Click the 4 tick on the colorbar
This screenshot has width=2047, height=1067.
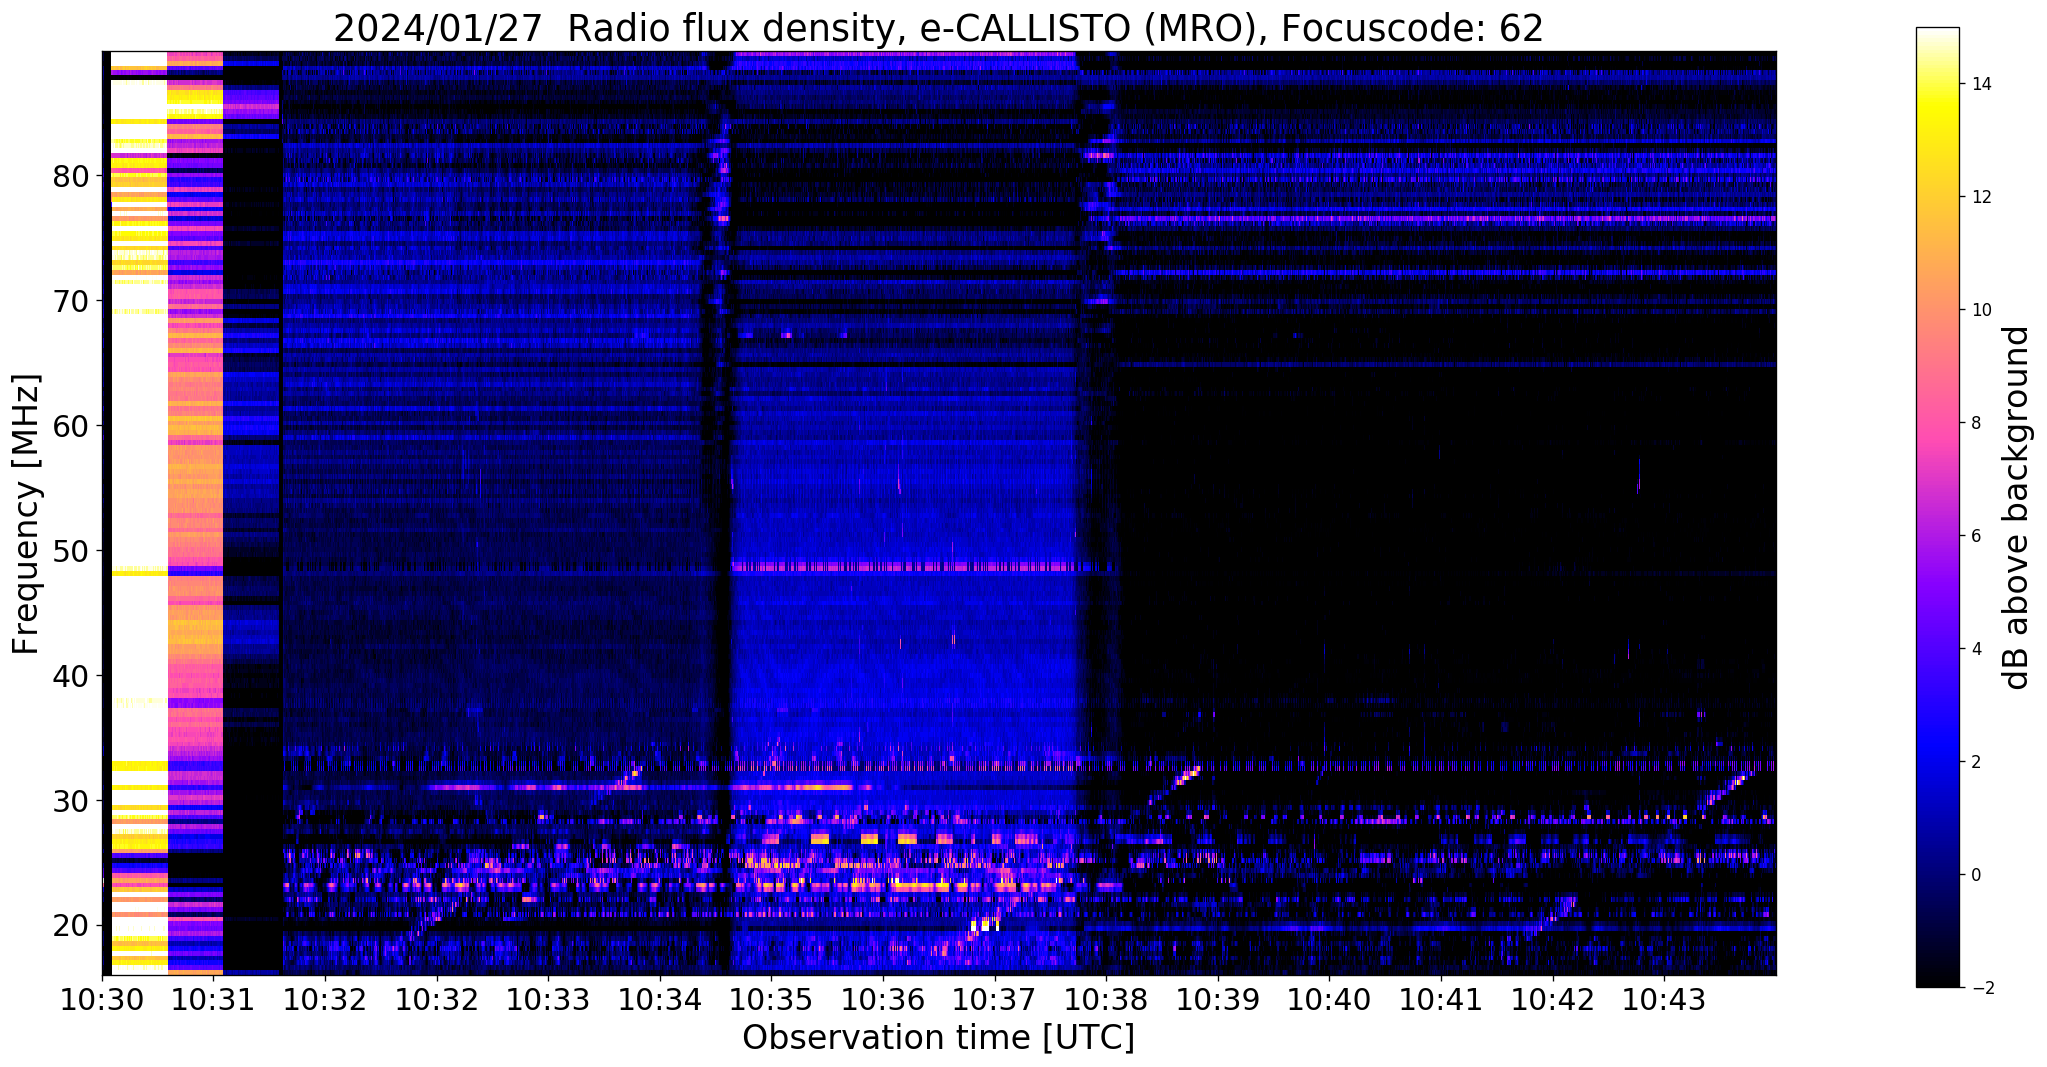[x=1975, y=649]
